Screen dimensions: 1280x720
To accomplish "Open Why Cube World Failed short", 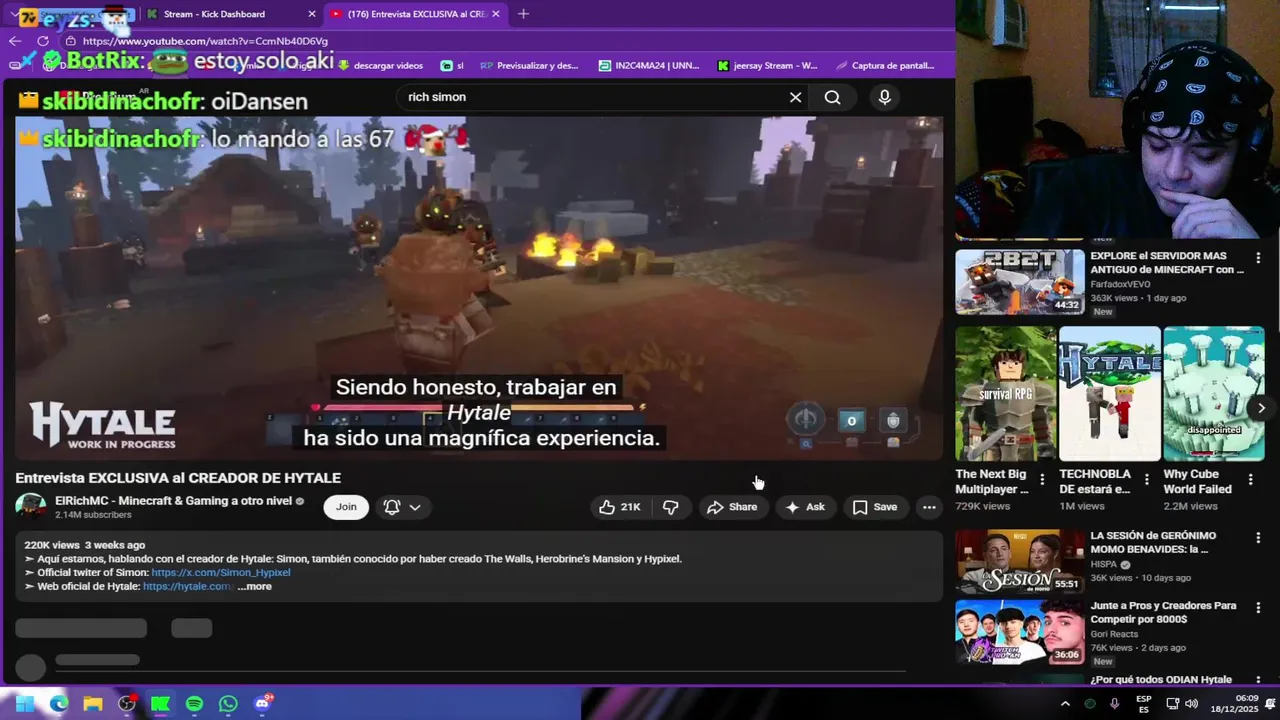I will click(1213, 393).
